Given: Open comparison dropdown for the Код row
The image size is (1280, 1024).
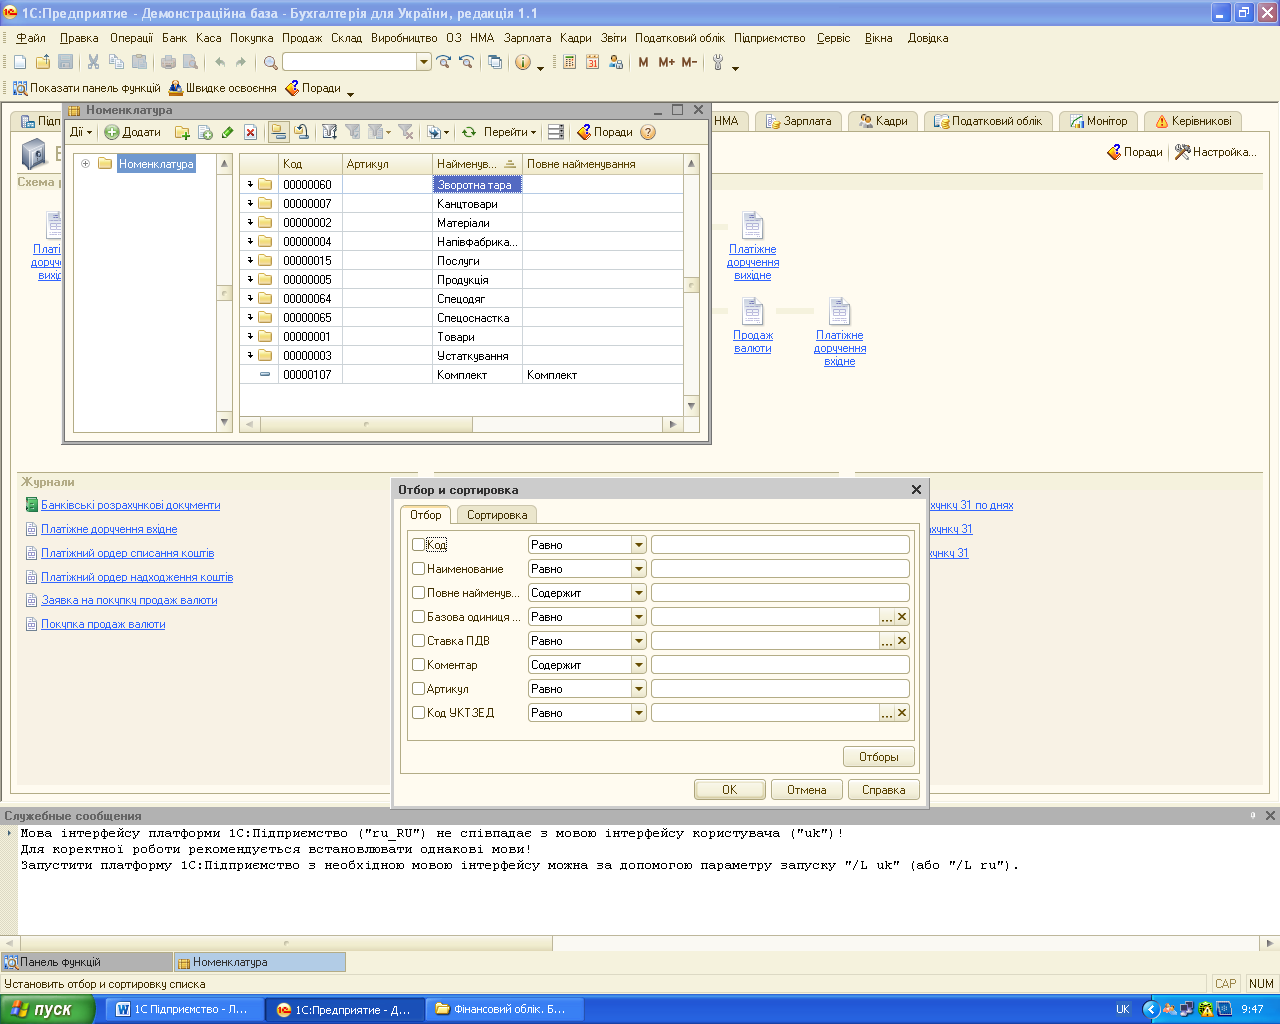Looking at the screenshot, I should tap(639, 545).
